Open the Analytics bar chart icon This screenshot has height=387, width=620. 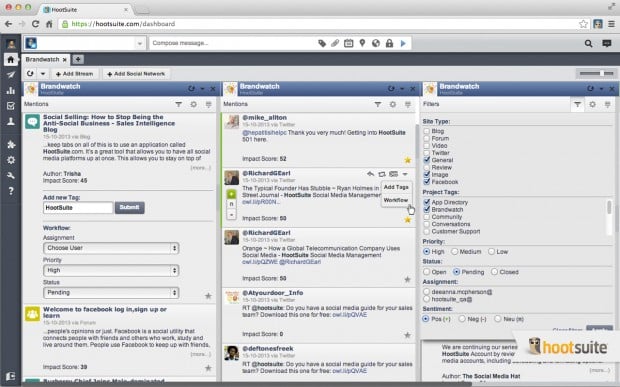[x=11, y=91]
